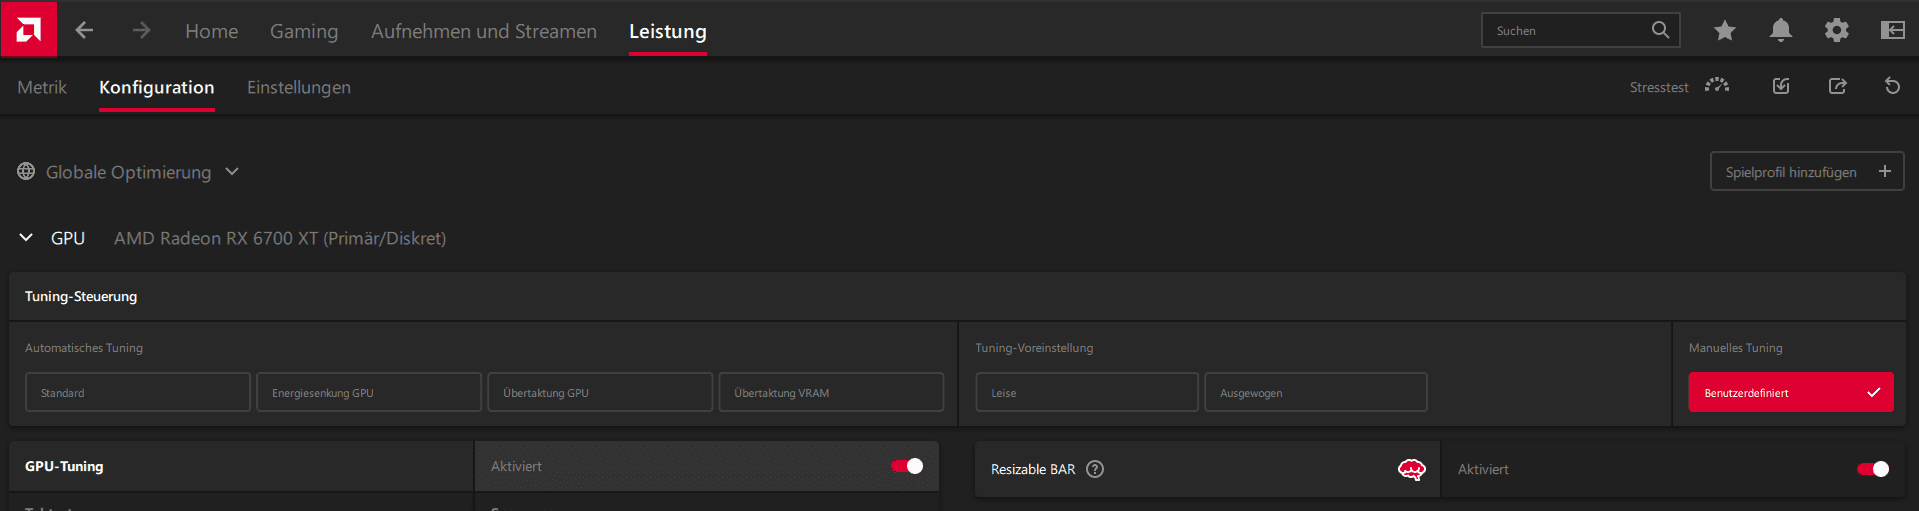Select Benutzerdefiniert manual tuning
Image resolution: width=1919 pixels, height=511 pixels.
[x=1791, y=392]
